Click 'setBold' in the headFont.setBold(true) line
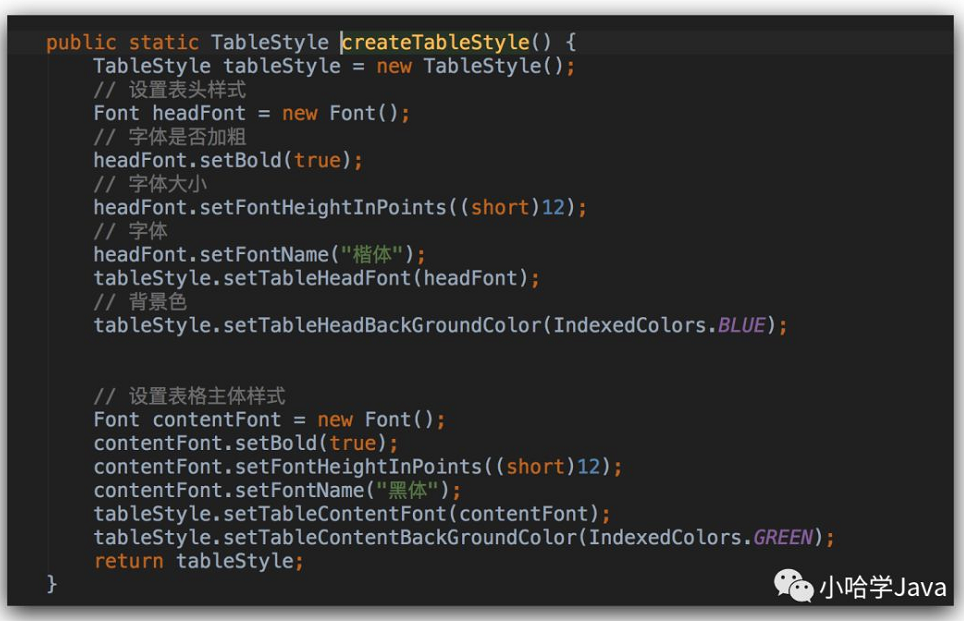This screenshot has width=964, height=621. coord(240,160)
